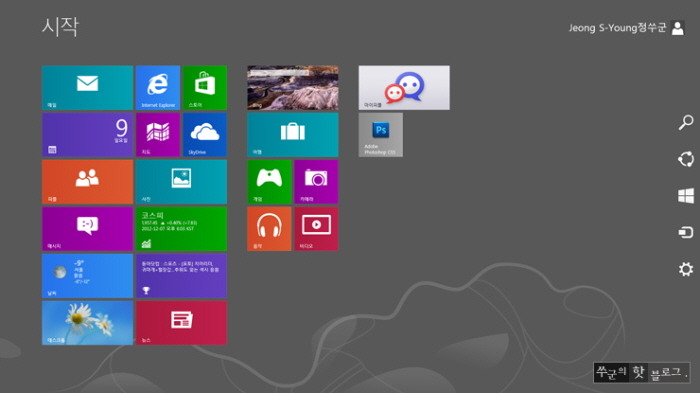Open the Windows Store tile
The image size is (700, 393).
[x=205, y=88]
